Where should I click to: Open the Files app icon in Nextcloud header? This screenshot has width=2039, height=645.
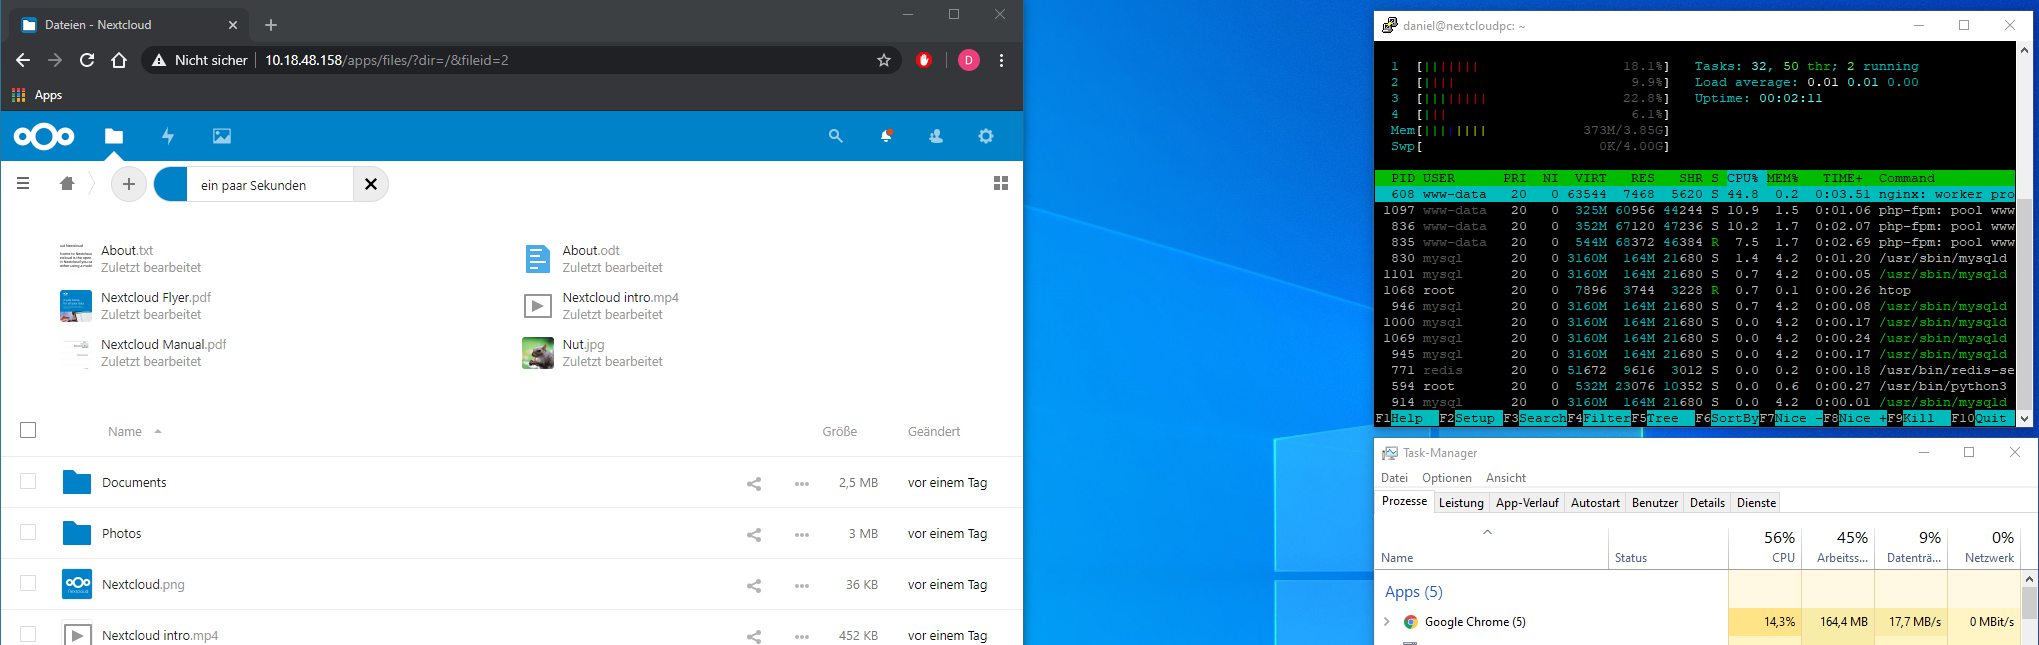[x=114, y=136]
